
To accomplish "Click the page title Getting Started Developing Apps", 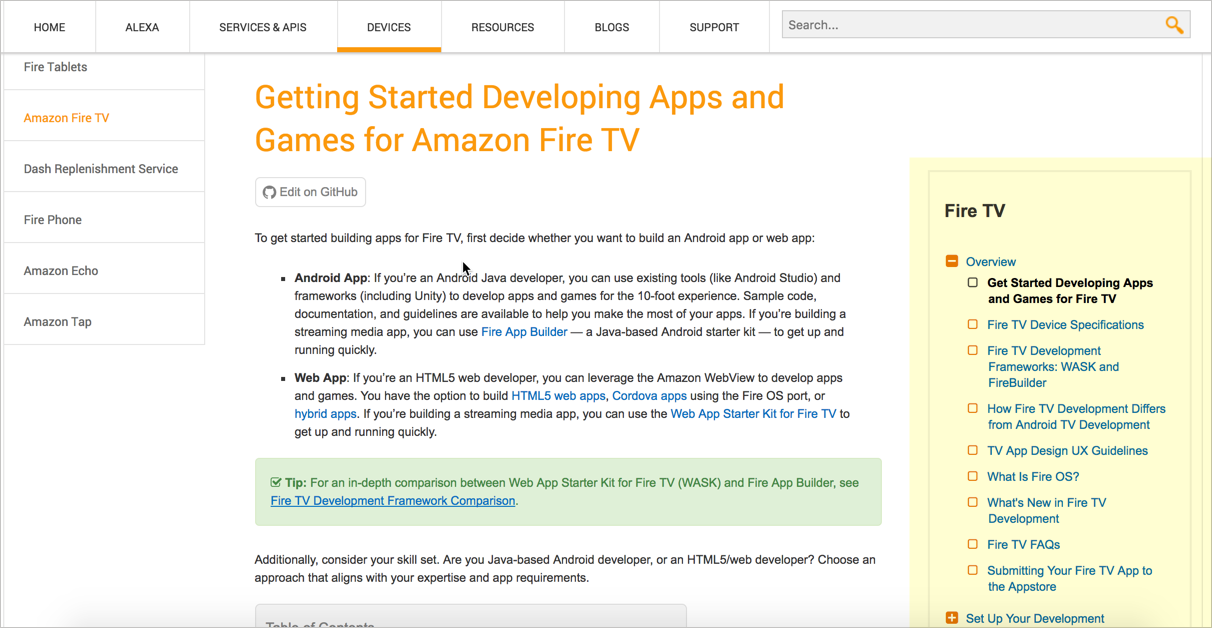I will point(519,118).
